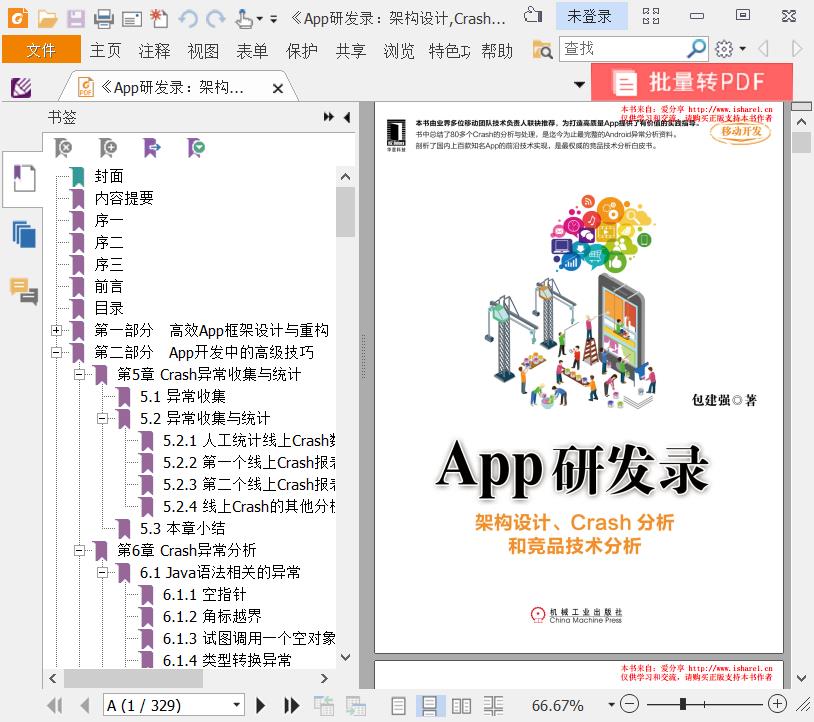Click the save disk icon
This screenshot has width=814, height=722.
click(76, 19)
